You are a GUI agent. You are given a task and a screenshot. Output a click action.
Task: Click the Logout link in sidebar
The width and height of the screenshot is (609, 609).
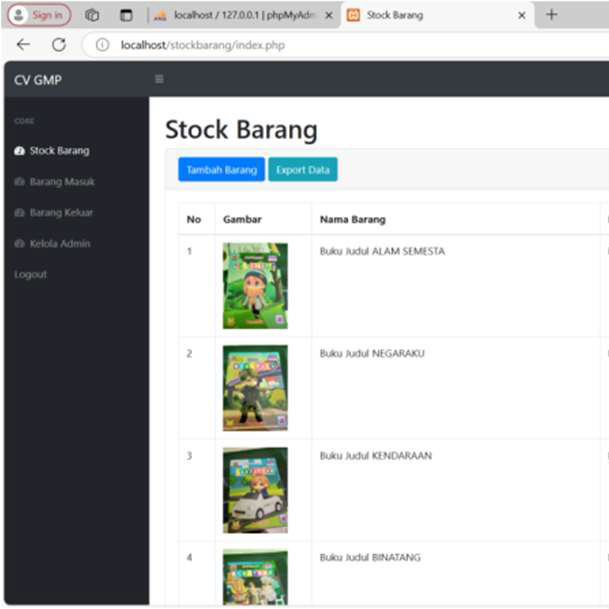(x=30, y=274)
